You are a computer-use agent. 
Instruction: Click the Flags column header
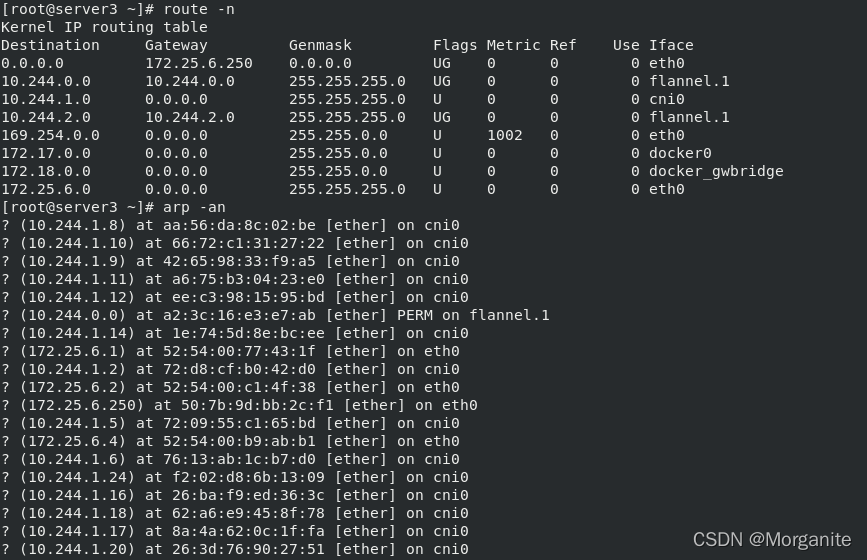pyautogui.click(x=455, y=45)
